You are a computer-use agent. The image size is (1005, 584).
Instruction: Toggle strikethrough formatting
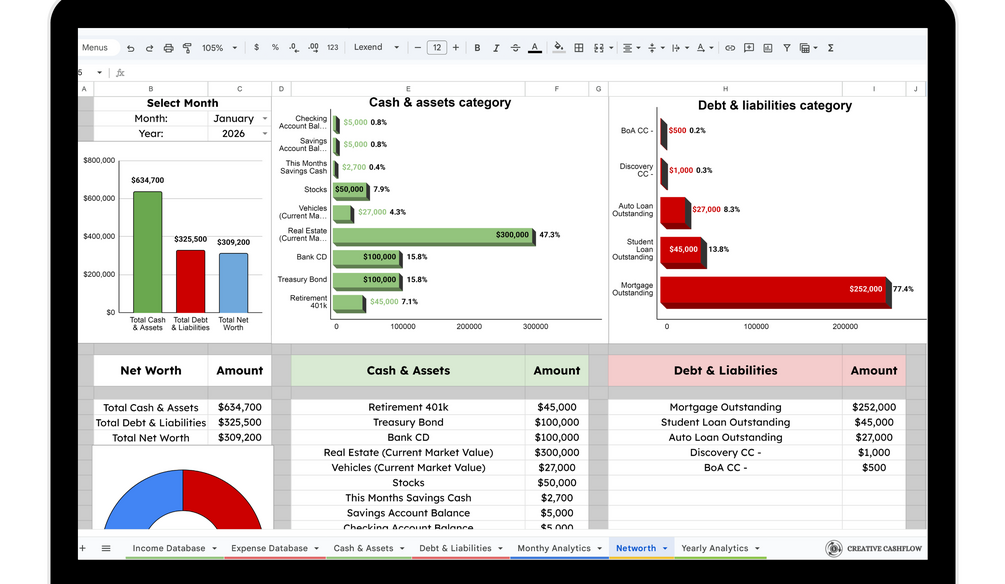pyautogui.click(x=515, y=48)
